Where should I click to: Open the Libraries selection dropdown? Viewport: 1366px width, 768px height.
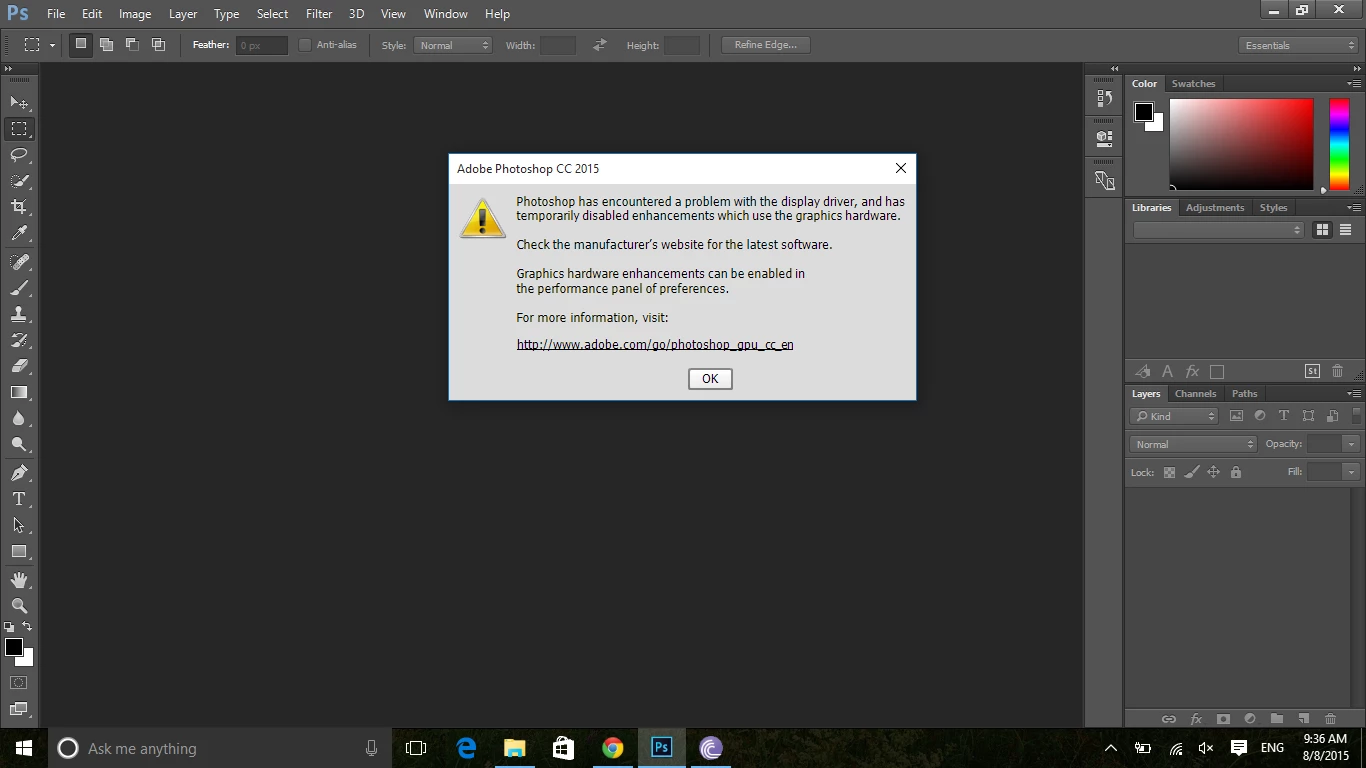[x=1218, y=230]
